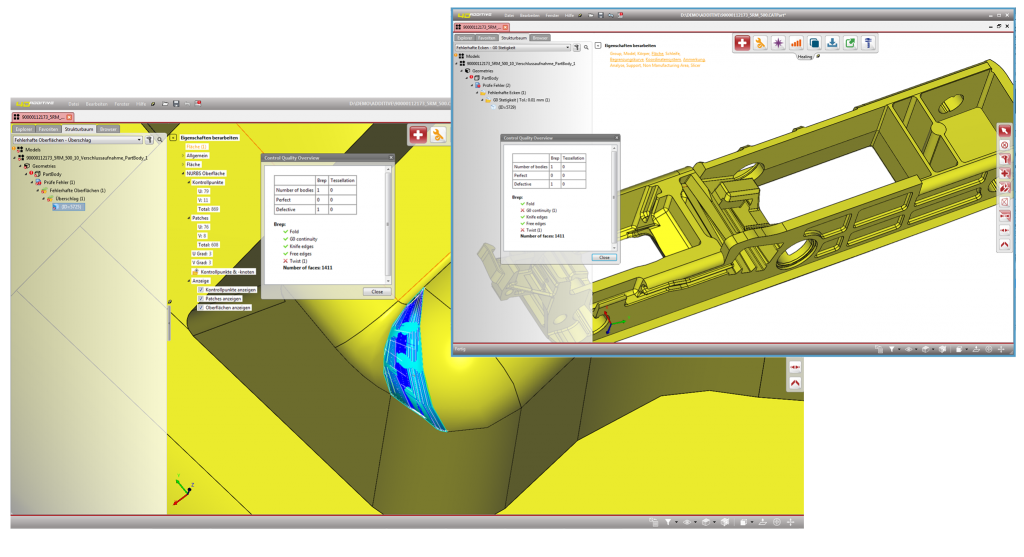
Task: Collapse the NURBS Oberfläche section
Action: (x=184, y=174)
